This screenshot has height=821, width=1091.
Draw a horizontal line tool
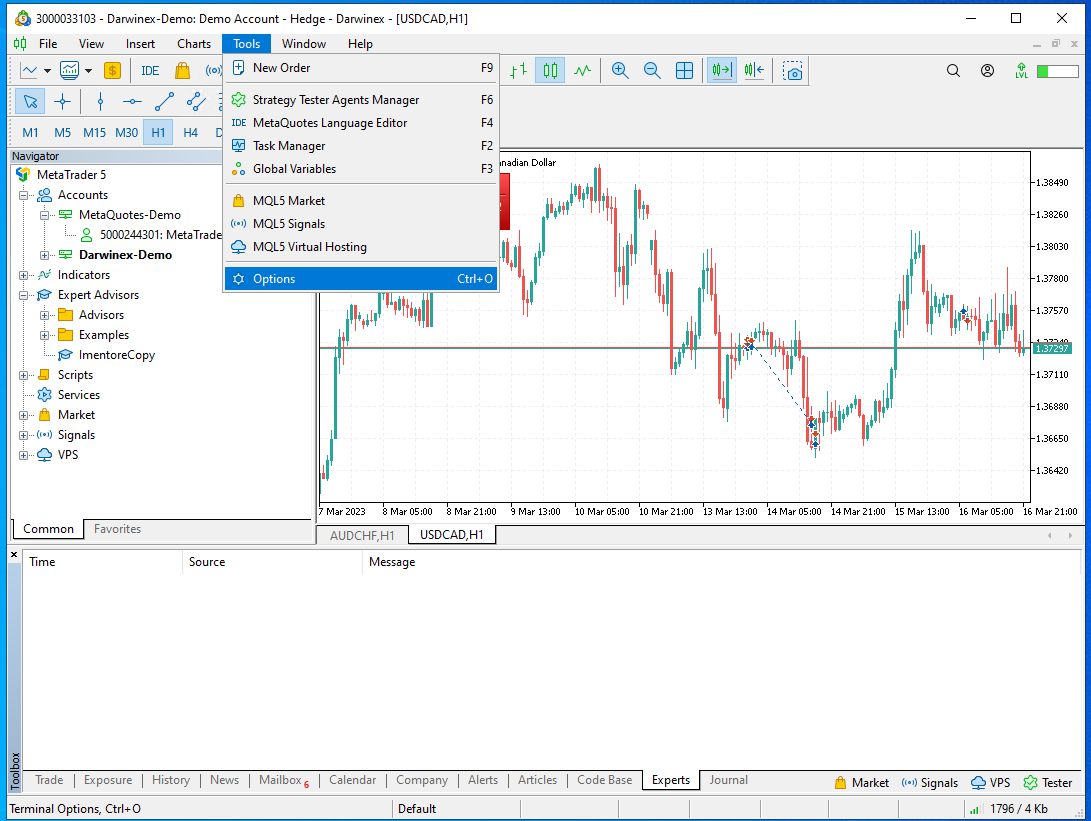[132, 102]
